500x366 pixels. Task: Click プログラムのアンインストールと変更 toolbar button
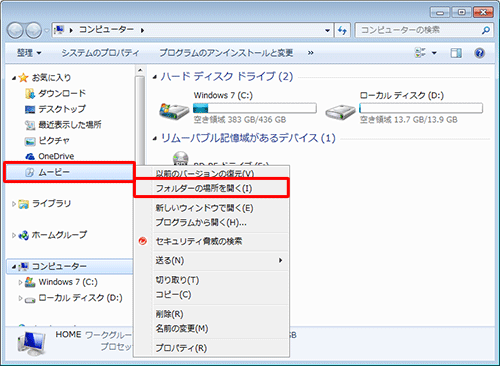click(226, 53)
